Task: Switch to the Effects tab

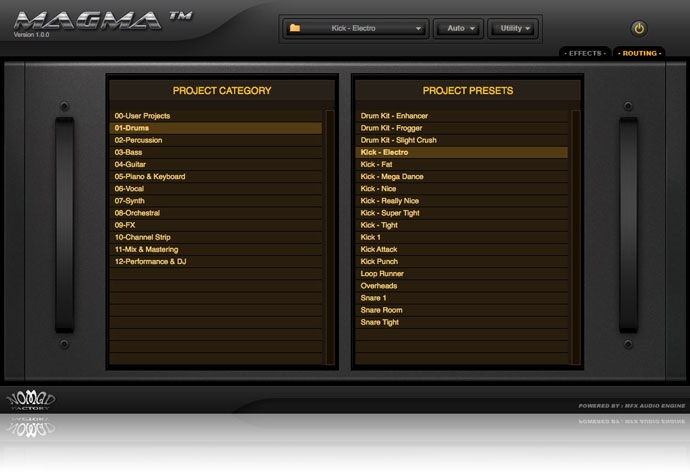Action: 584,52
